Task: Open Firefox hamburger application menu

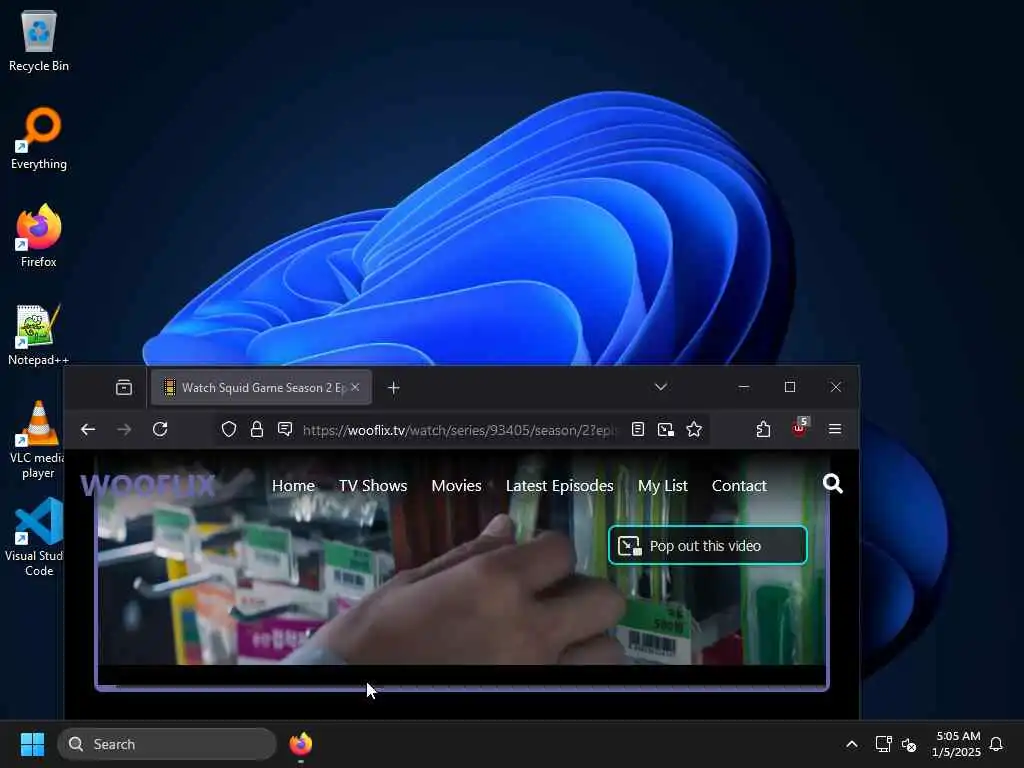Action: coord(835,429)
